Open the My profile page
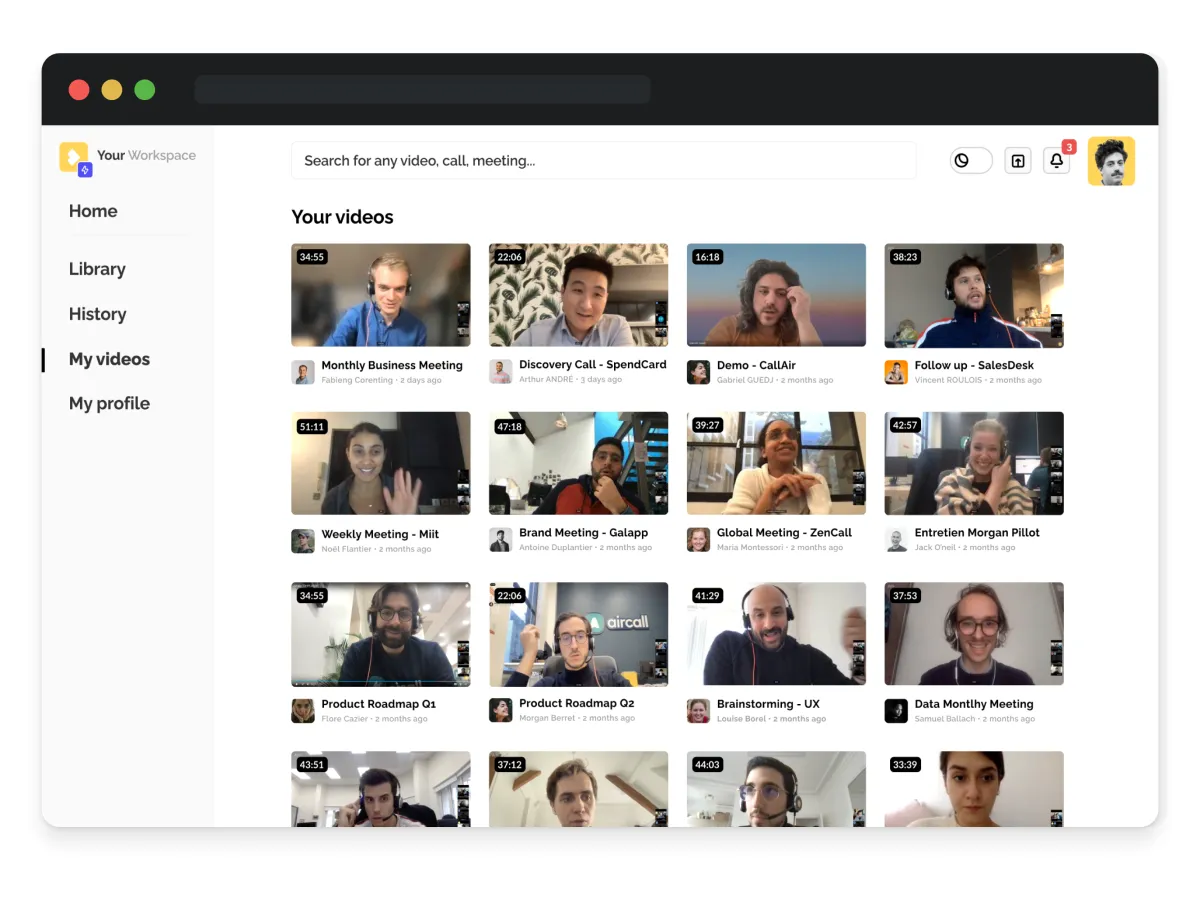1200x900 pixels. (109, 403)
